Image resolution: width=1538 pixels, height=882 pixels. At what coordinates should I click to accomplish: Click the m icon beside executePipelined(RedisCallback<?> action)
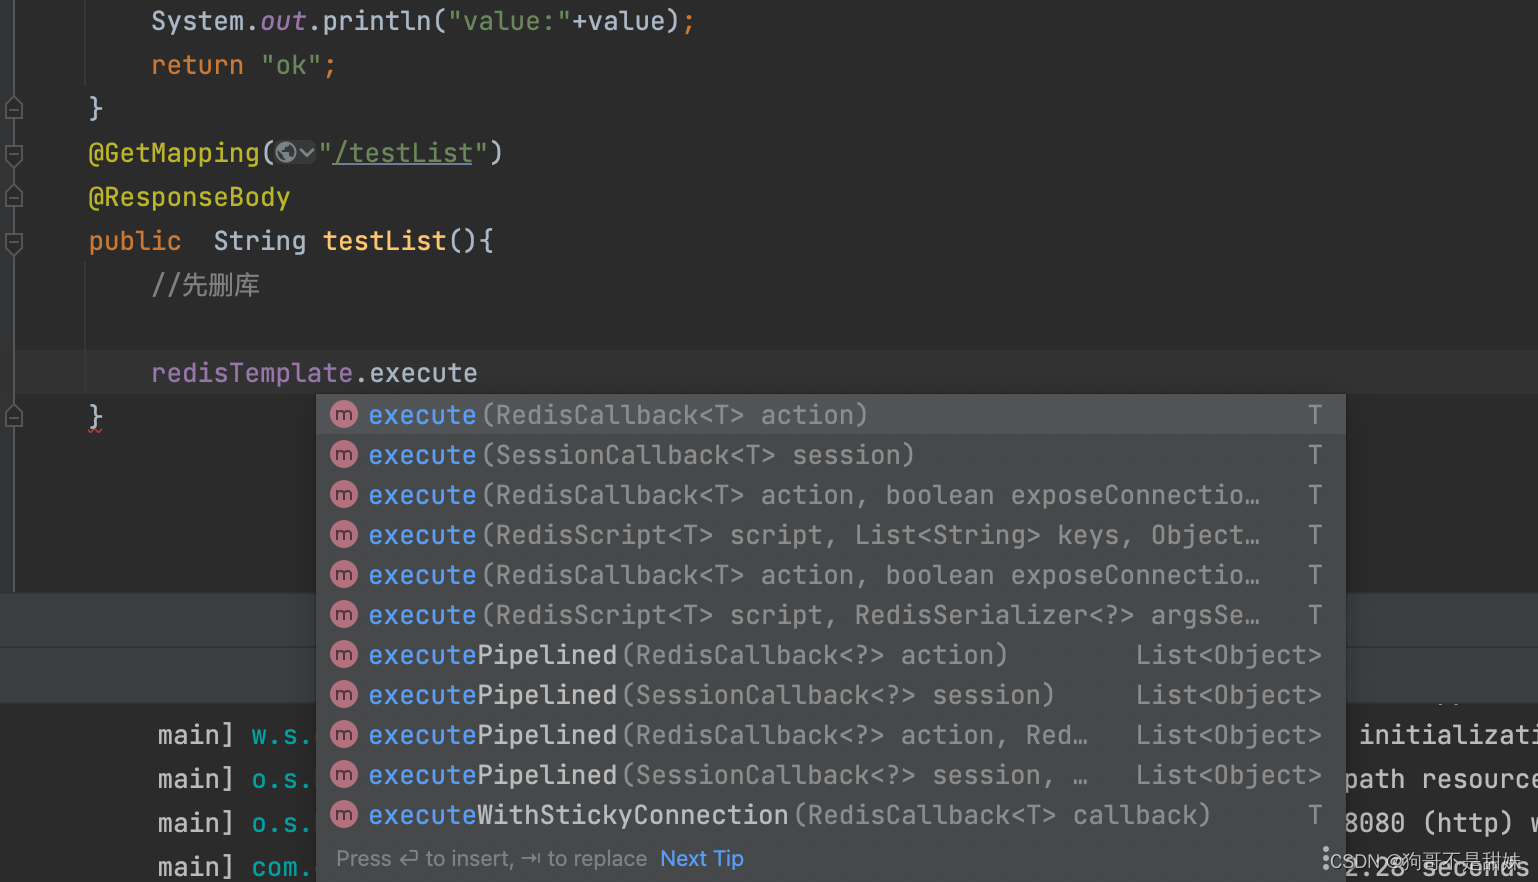click(x=344, y=654)
